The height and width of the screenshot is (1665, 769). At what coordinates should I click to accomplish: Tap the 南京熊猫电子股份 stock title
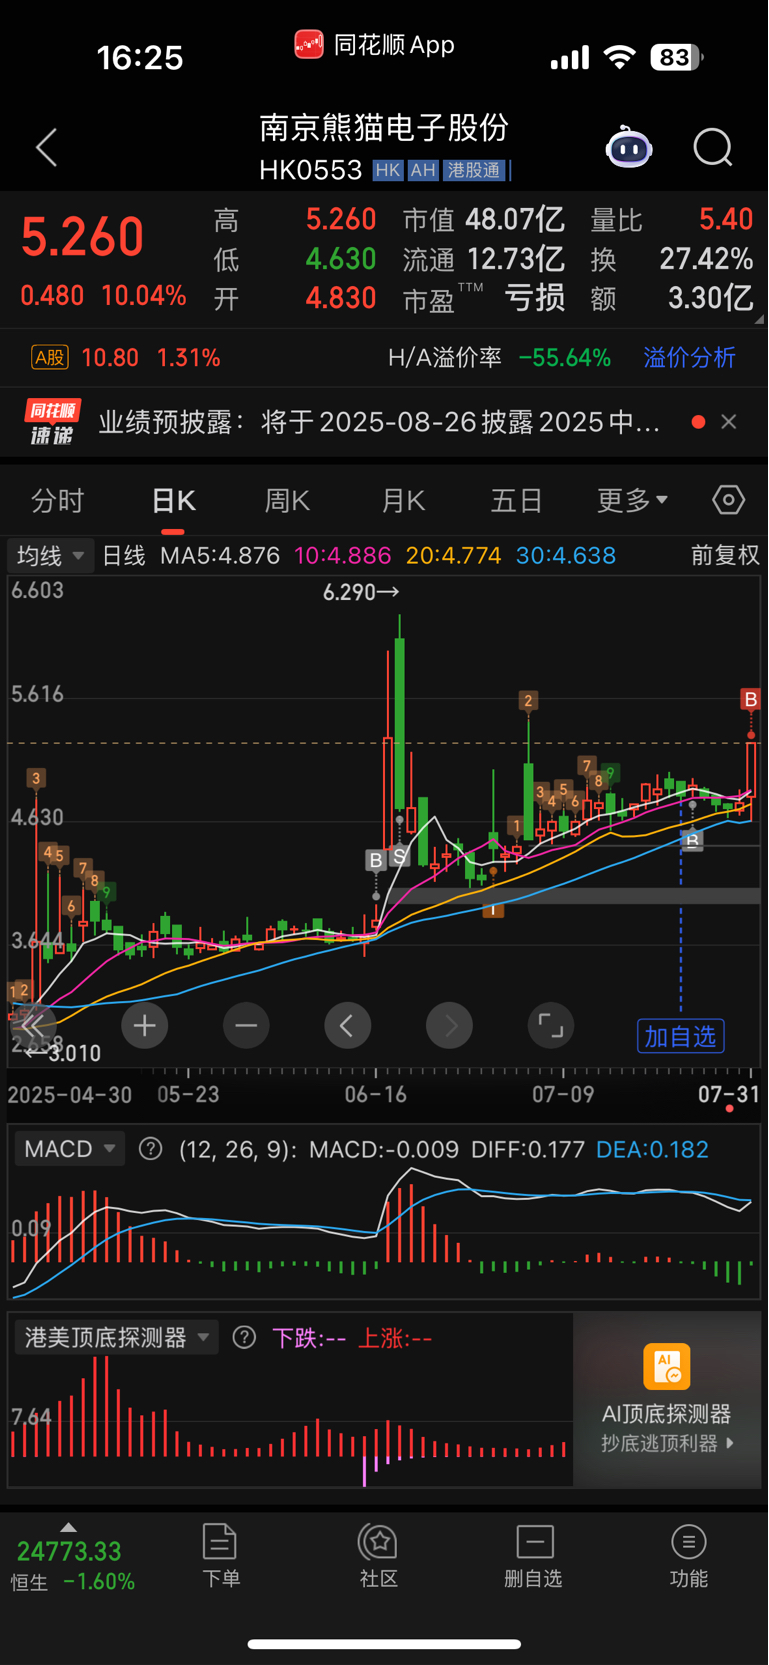(384, 128)
